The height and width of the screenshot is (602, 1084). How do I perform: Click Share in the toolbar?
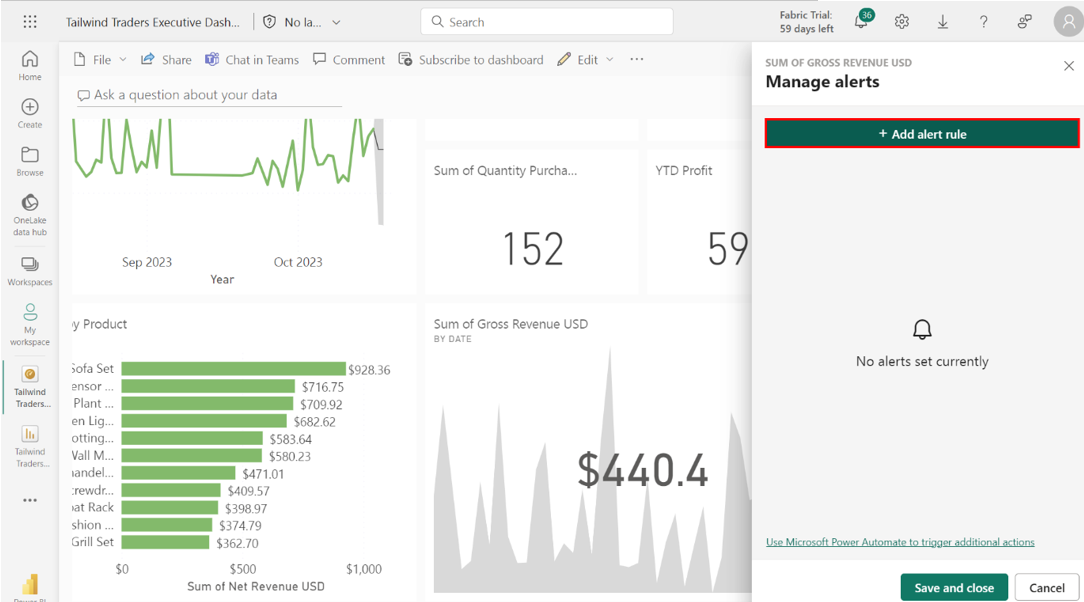(166, 60)
